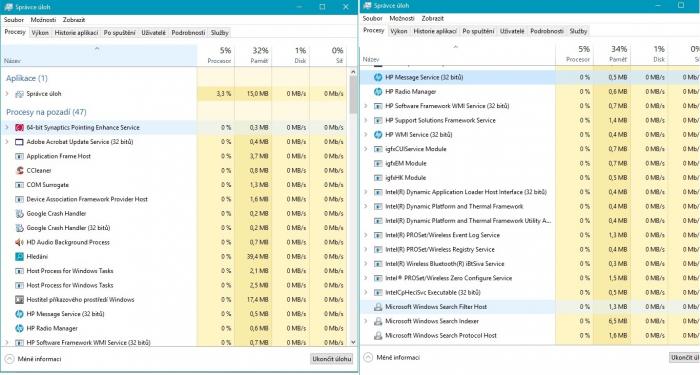700x375 pixels.
Task: Click scrollbar down arrow in left window
Action: [353, 342]
